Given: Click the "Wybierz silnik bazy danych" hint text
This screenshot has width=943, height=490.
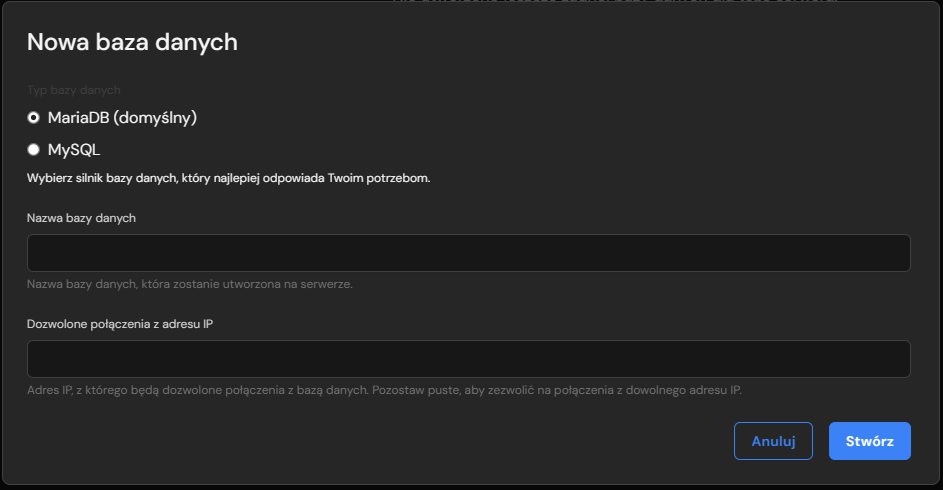Looking at the screenshot, I should point(228,179).
